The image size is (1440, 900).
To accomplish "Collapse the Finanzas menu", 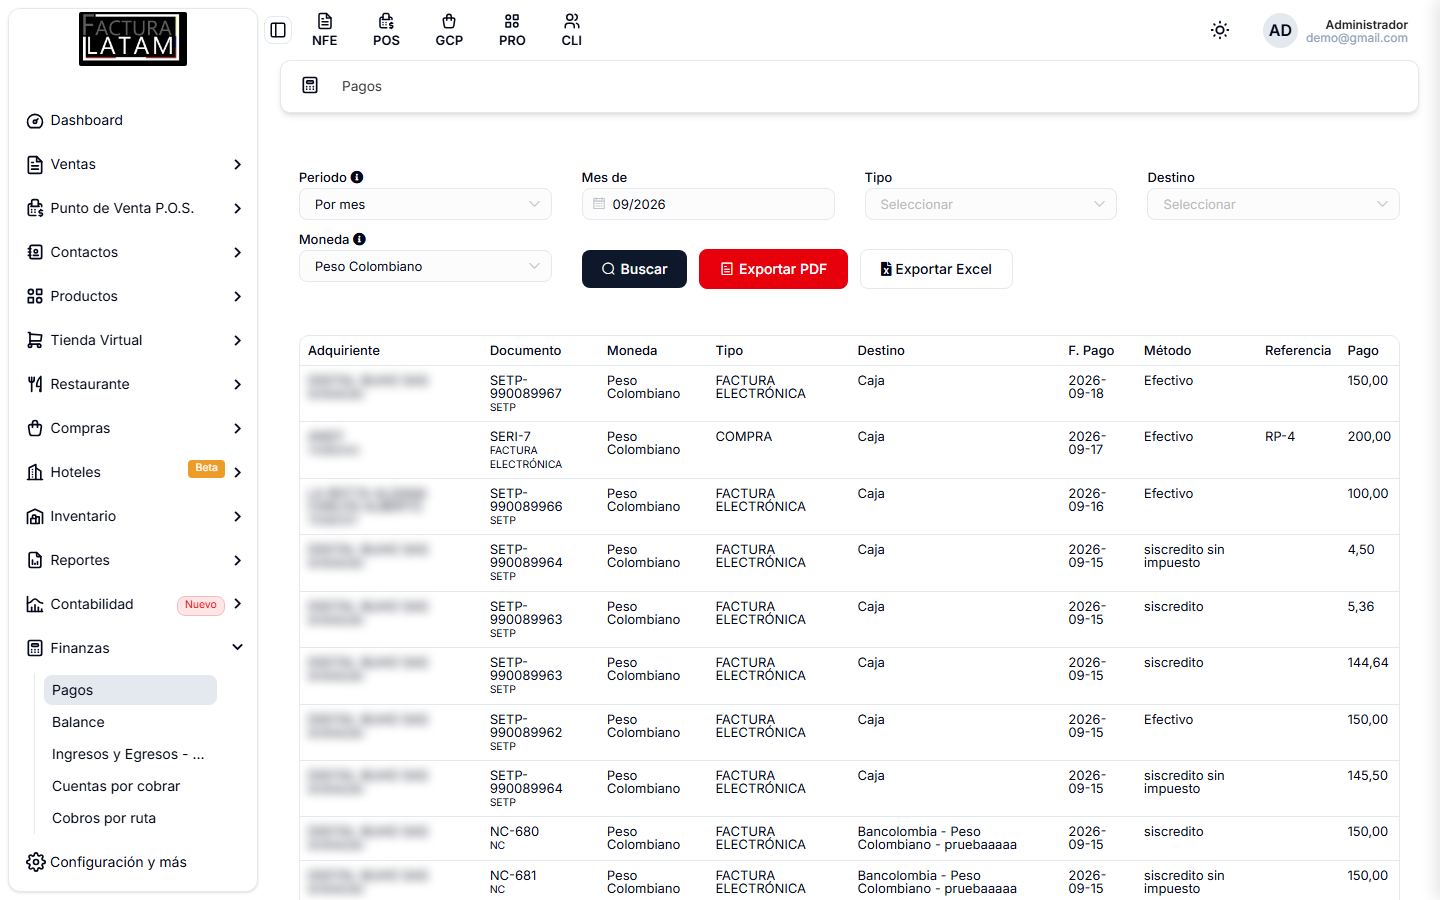I will pyautogui.click(x=133, y=648).
